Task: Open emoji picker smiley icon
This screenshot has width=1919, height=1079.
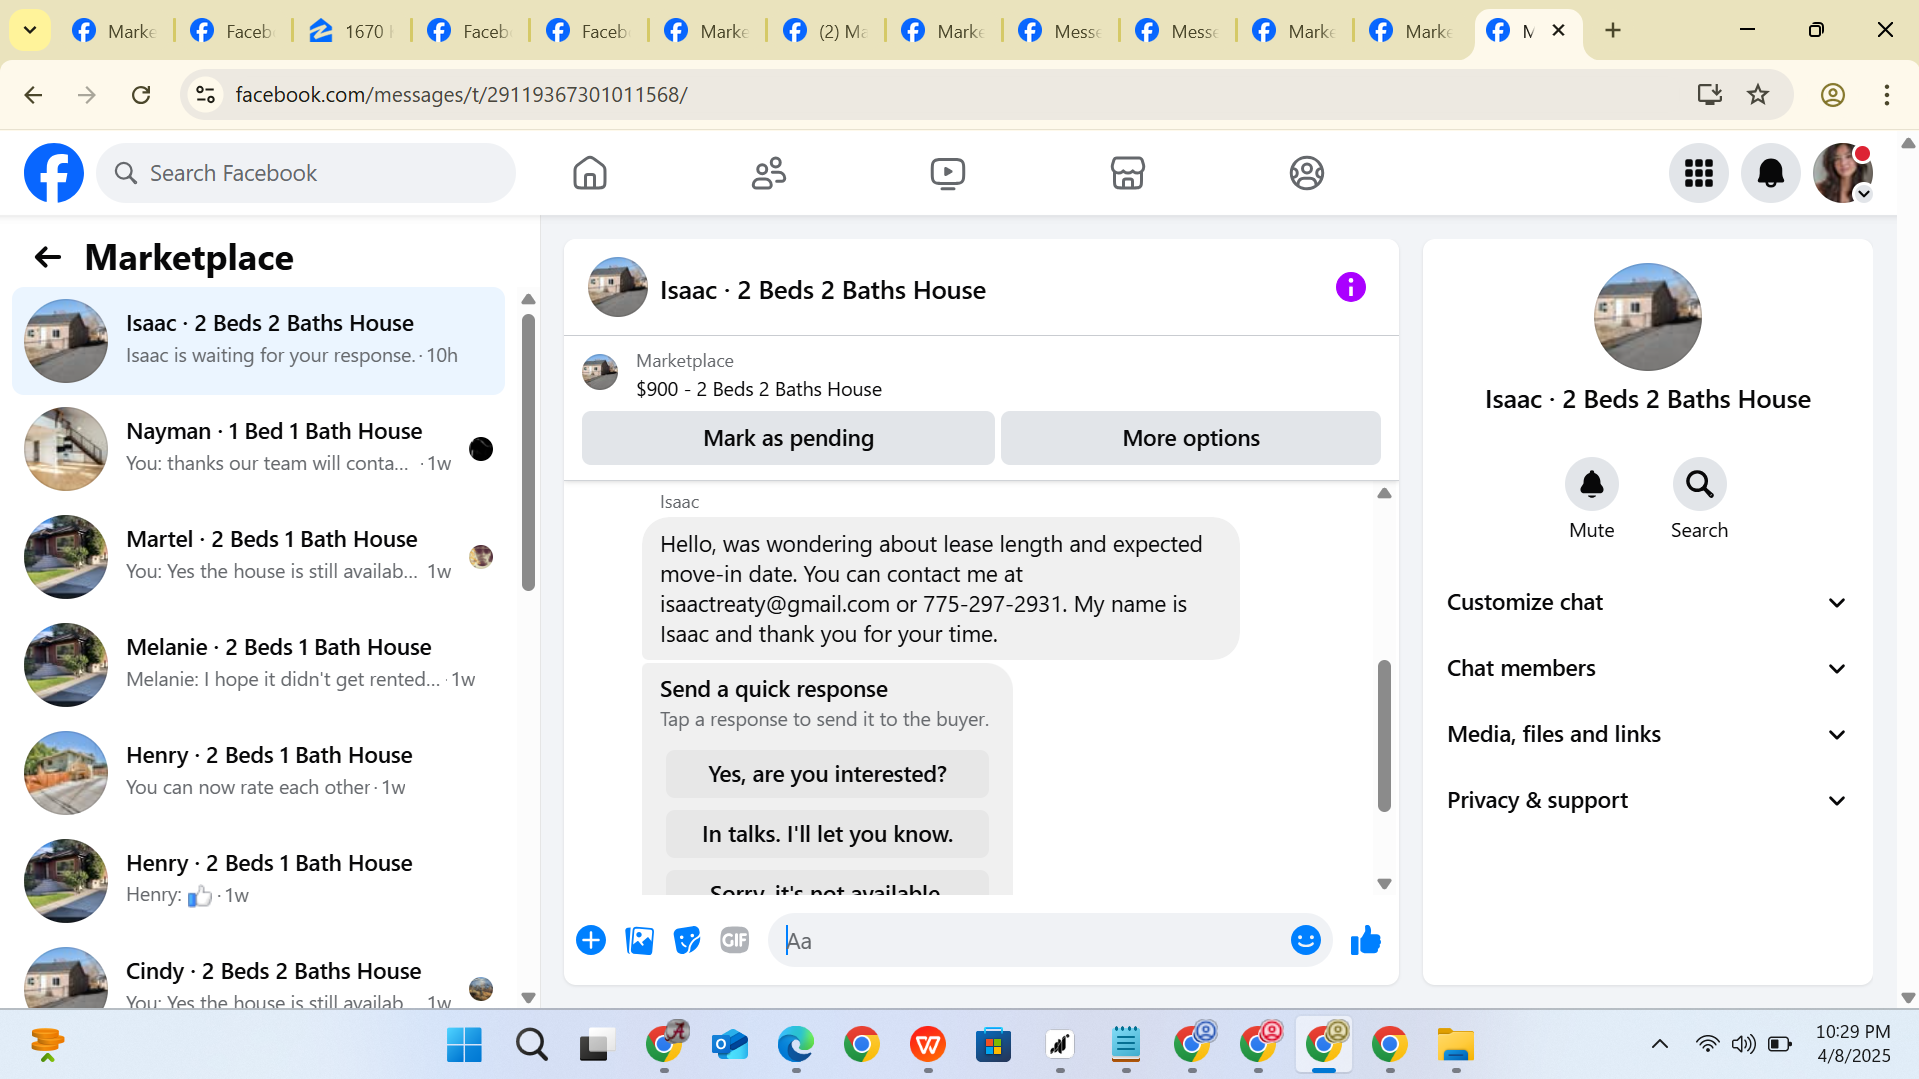Action: point(1305,940)
